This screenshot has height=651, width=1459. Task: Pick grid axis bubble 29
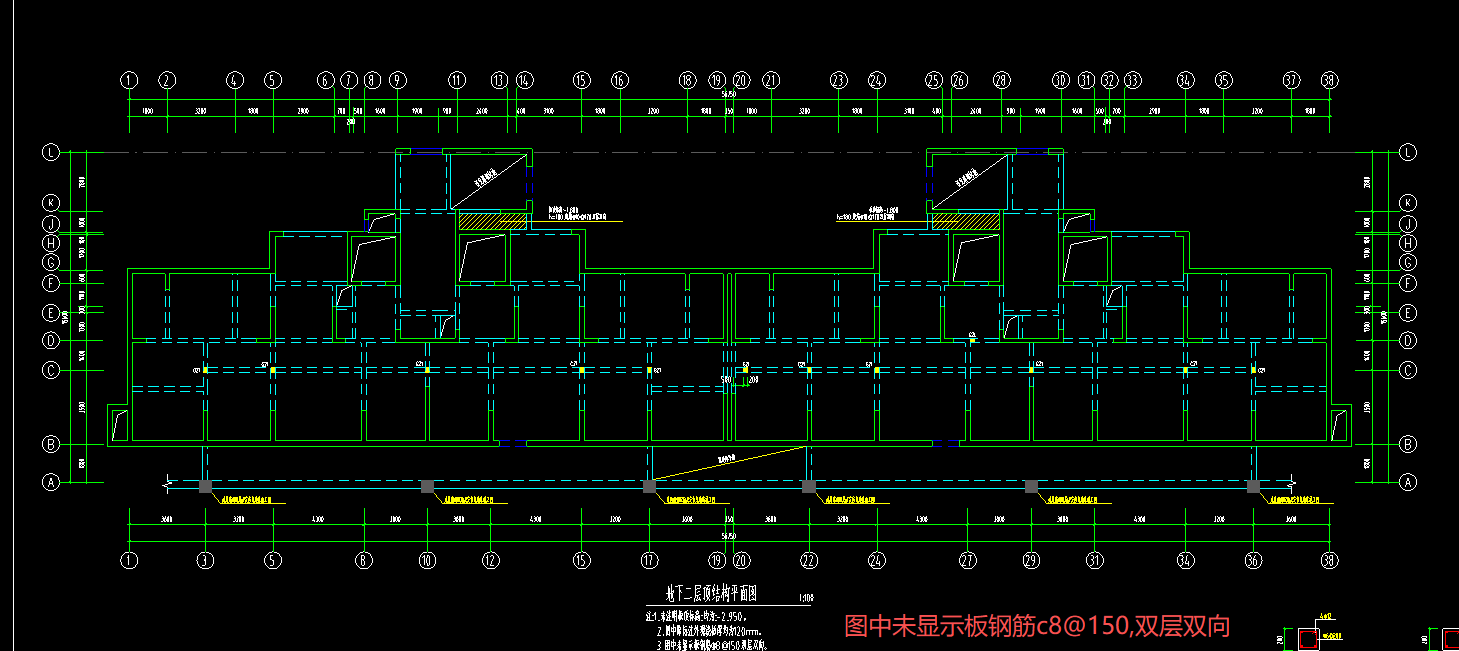1031,561
